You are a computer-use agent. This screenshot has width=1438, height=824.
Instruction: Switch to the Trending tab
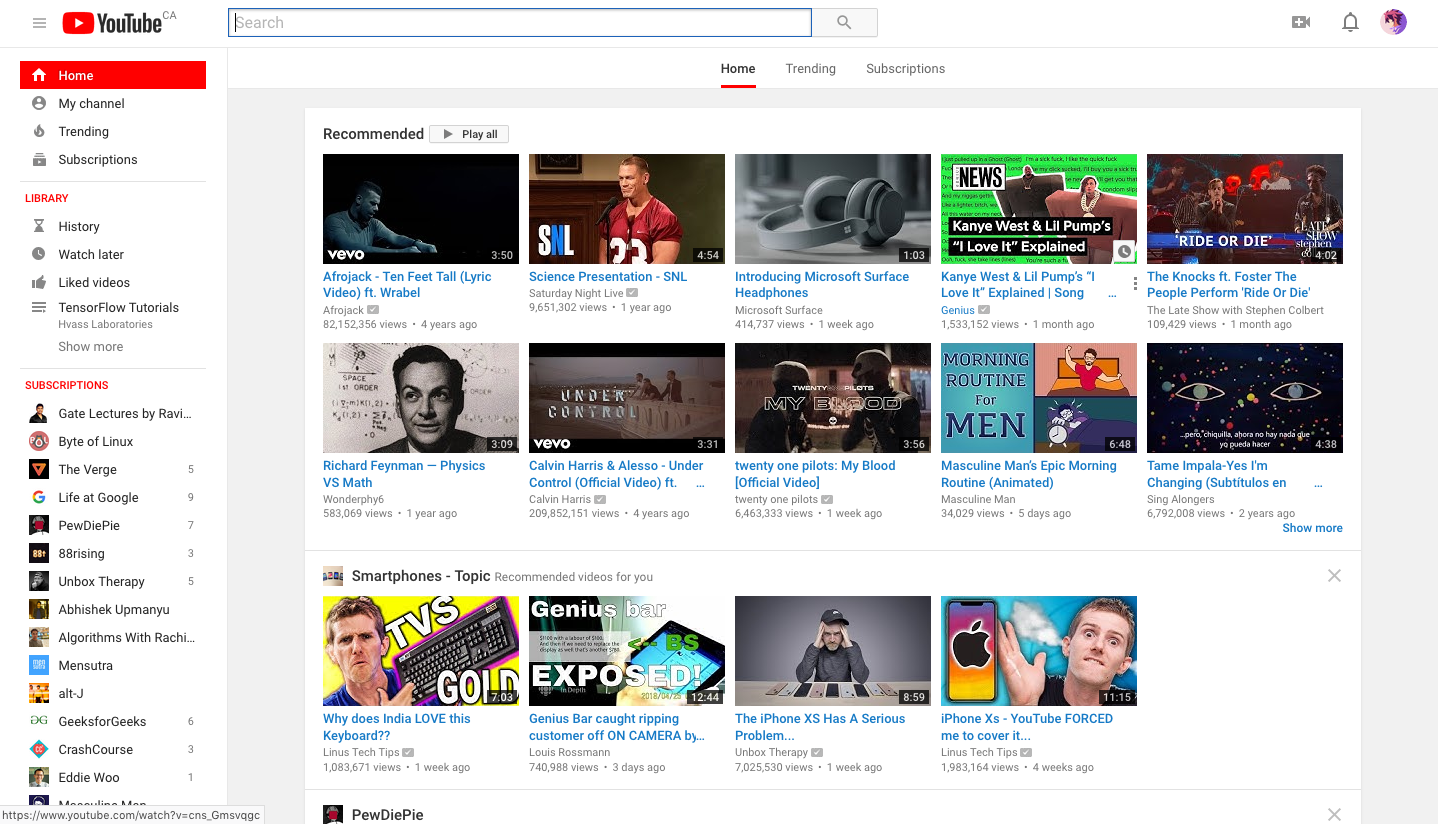click(x=810, y=69)
